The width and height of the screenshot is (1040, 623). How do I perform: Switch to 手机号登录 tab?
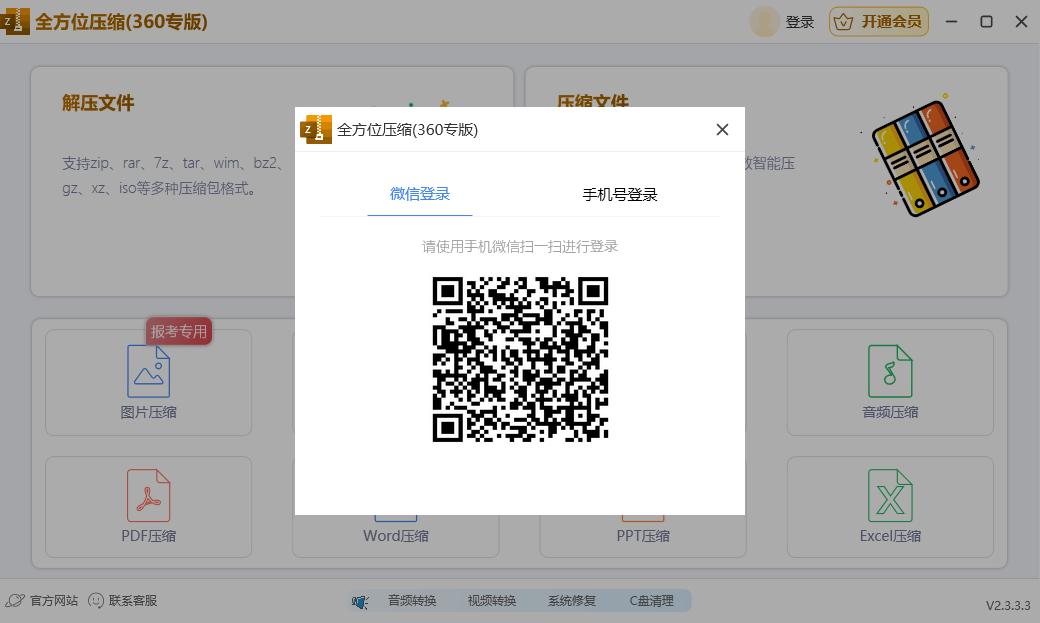tap(620, 195)
